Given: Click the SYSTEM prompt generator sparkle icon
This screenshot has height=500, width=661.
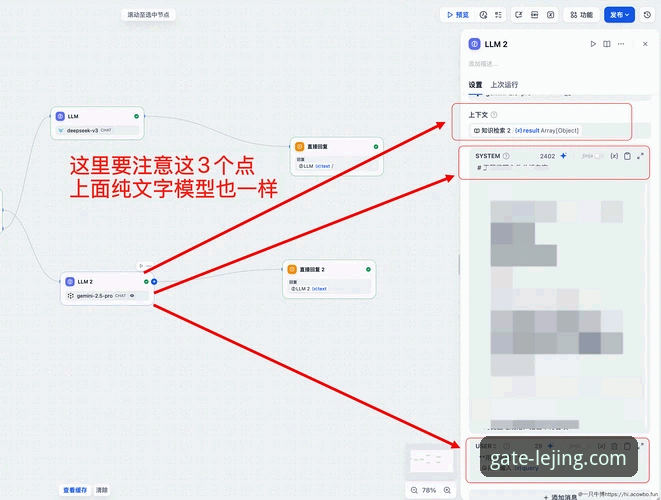Looking at the screenshot, I should click(564, 156).
